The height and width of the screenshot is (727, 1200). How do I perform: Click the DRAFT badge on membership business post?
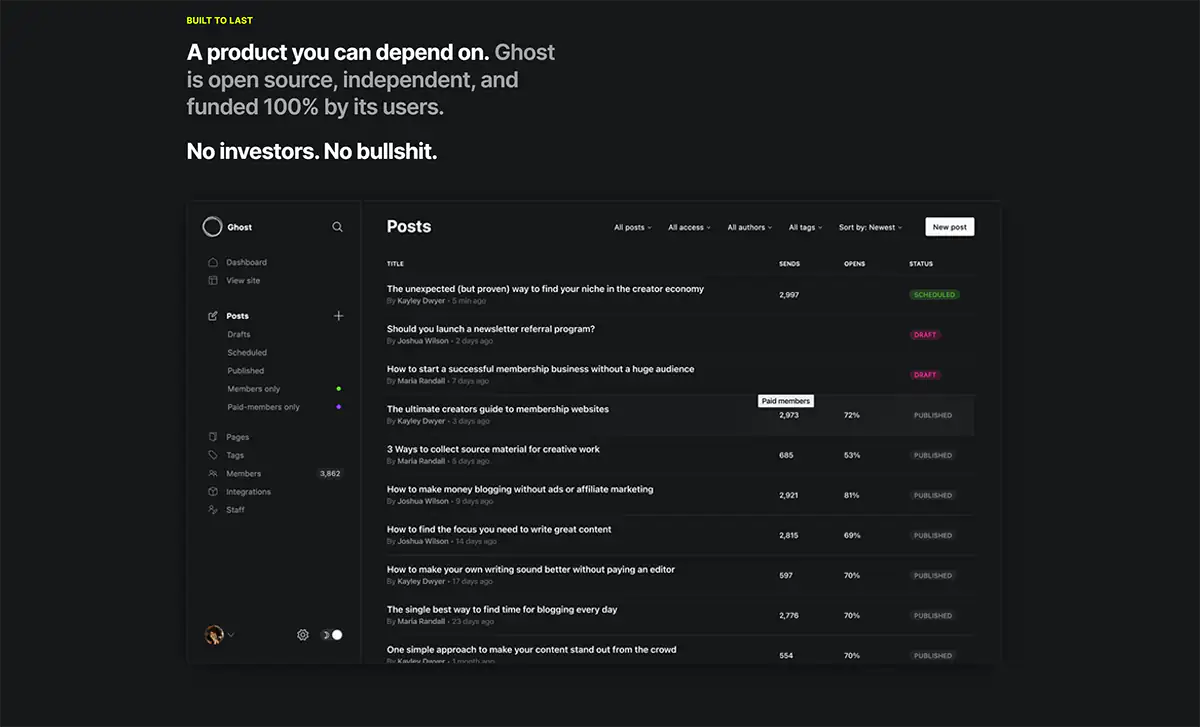(x=925, y=375)
